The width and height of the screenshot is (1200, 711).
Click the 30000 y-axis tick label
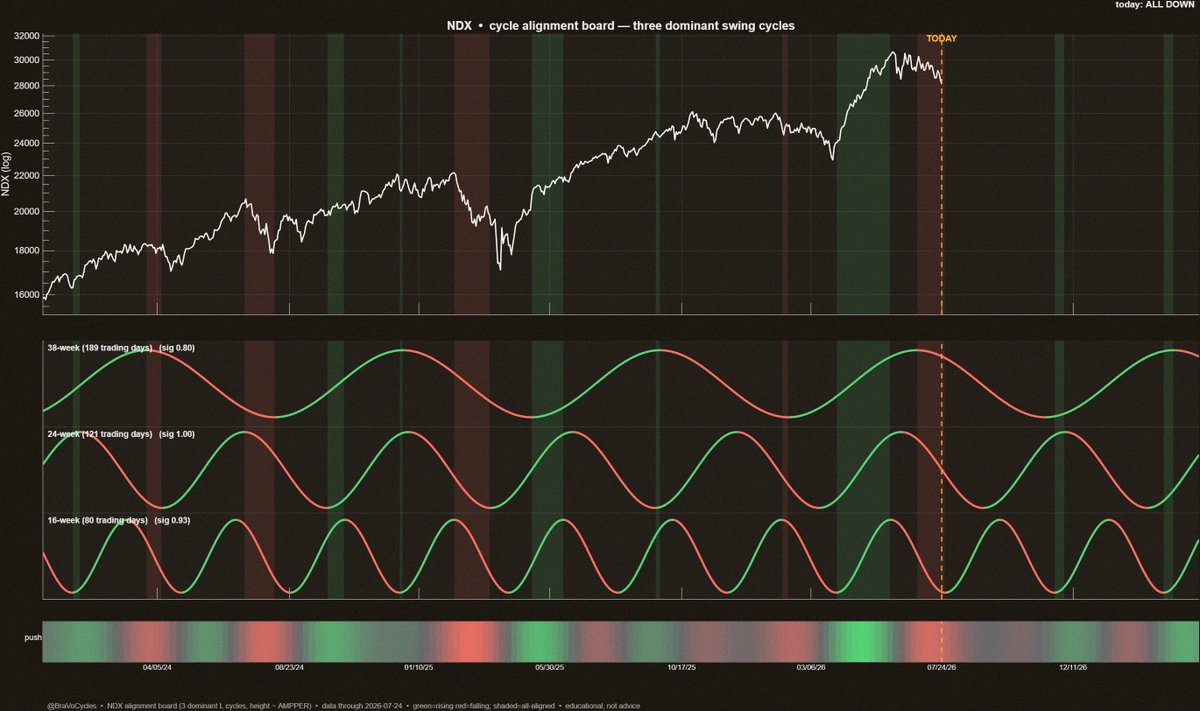pyautogui.click(x=26, y=60)
